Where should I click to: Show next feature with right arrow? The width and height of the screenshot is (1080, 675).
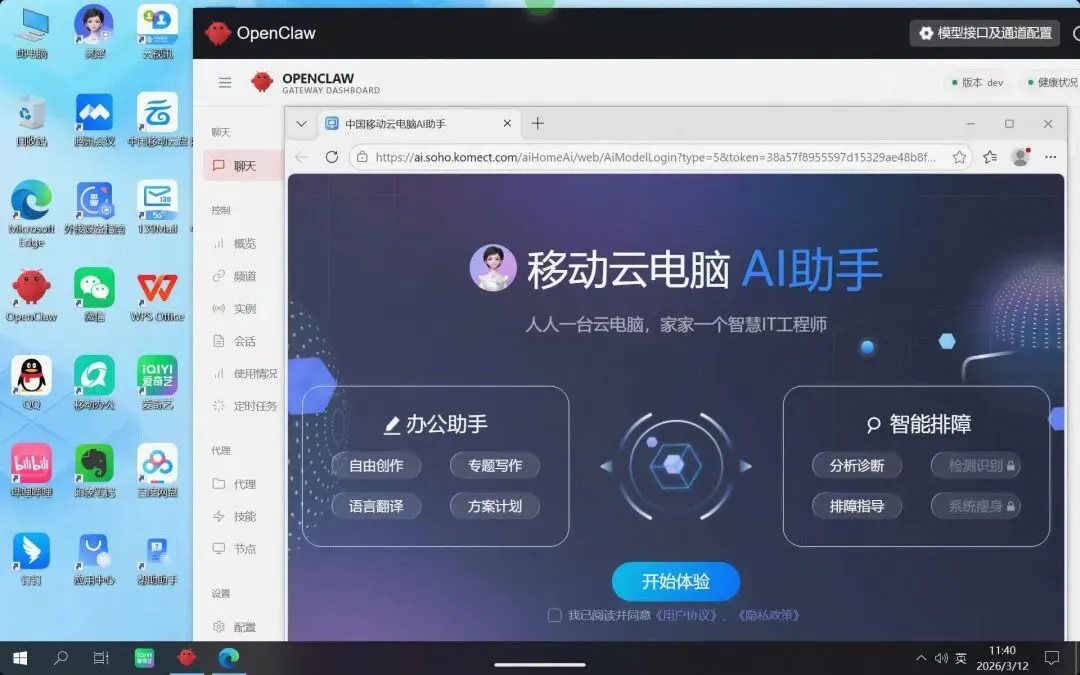tap(745, 466)
